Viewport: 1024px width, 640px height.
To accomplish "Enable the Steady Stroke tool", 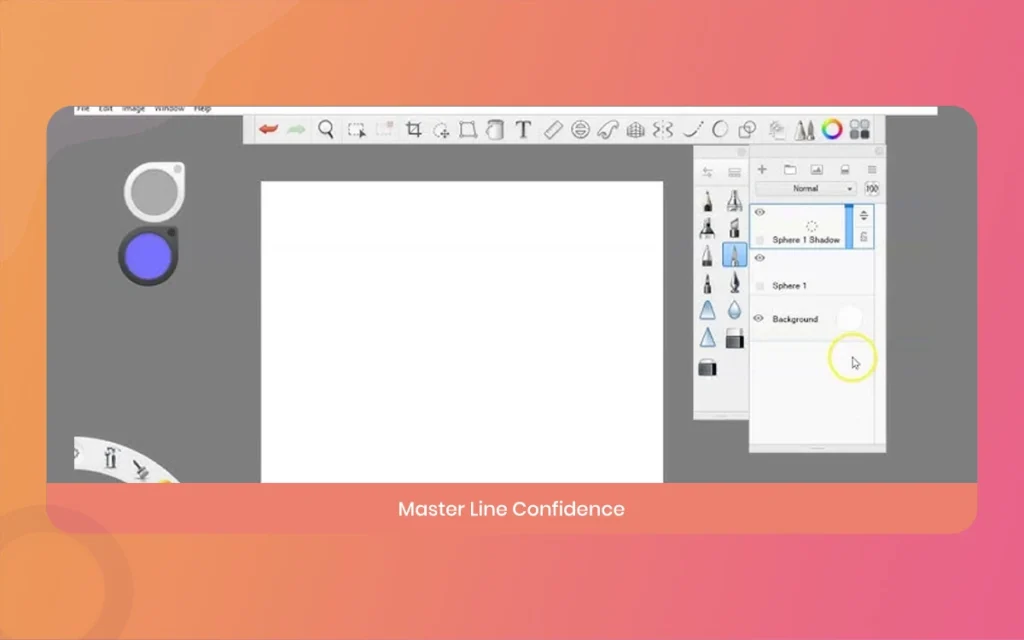I will click(x=692, y=129).
